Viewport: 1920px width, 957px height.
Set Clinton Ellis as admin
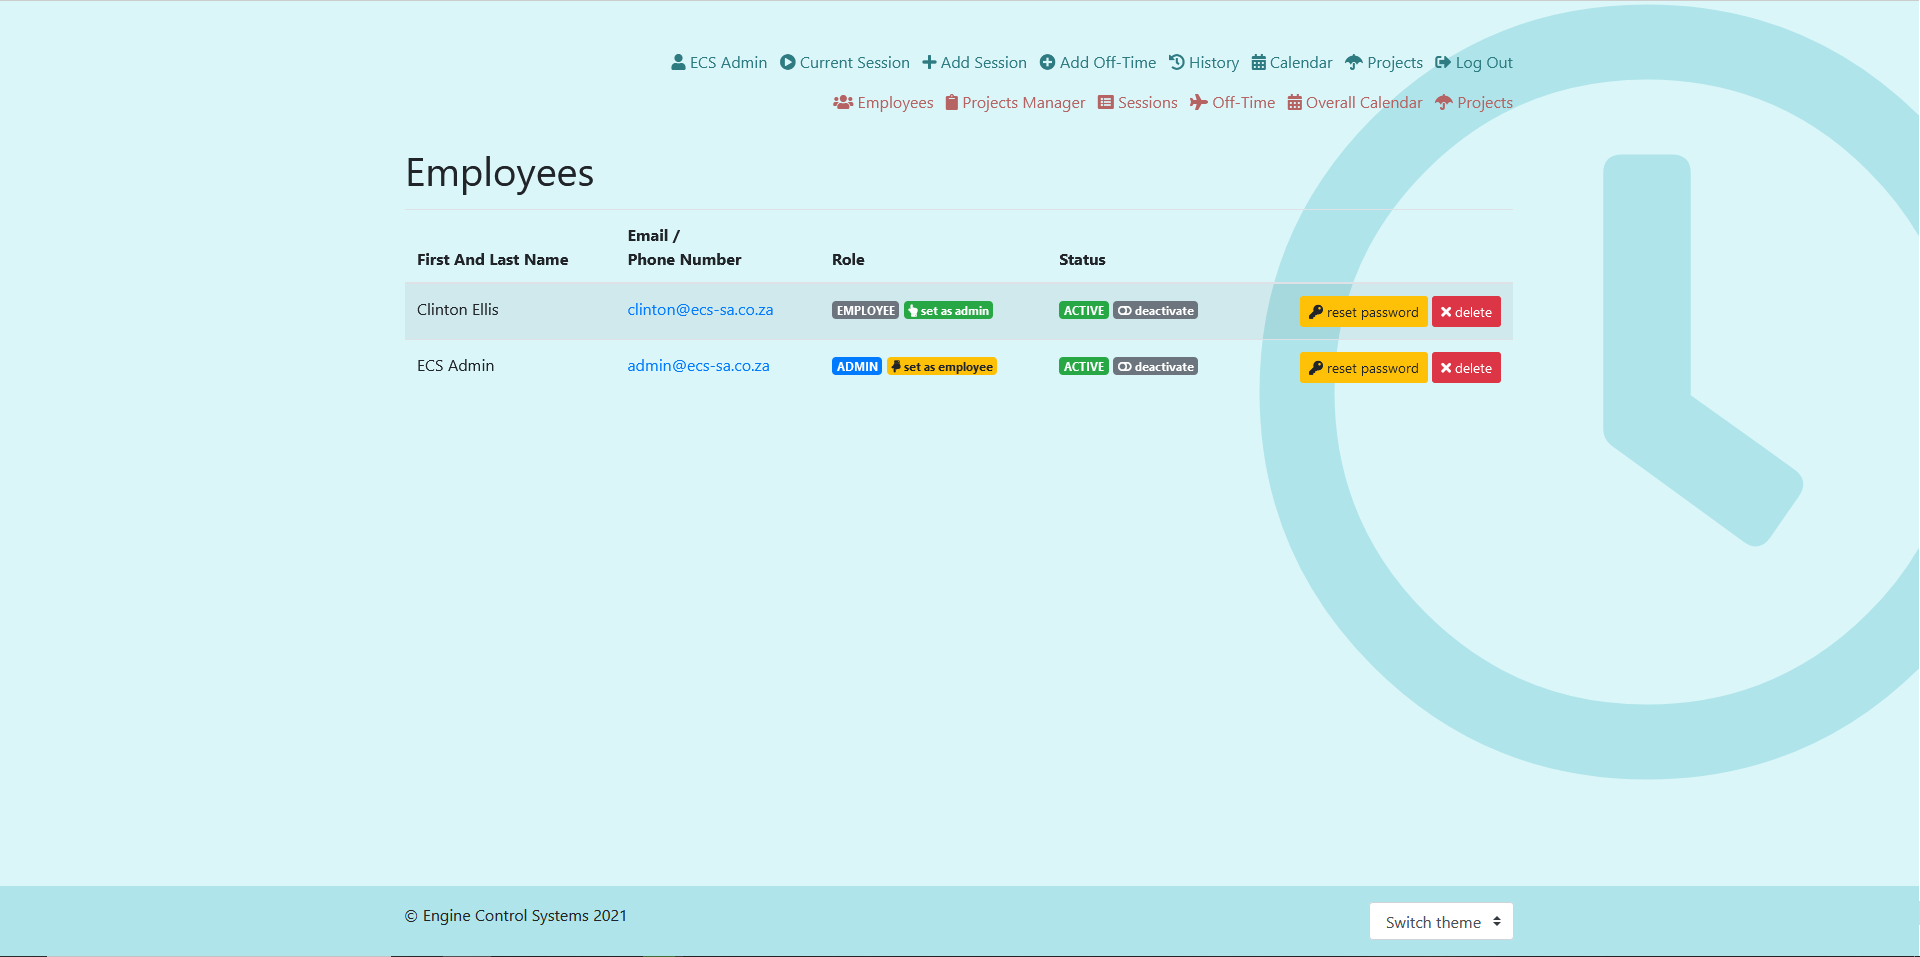click(x=948, y=310)
